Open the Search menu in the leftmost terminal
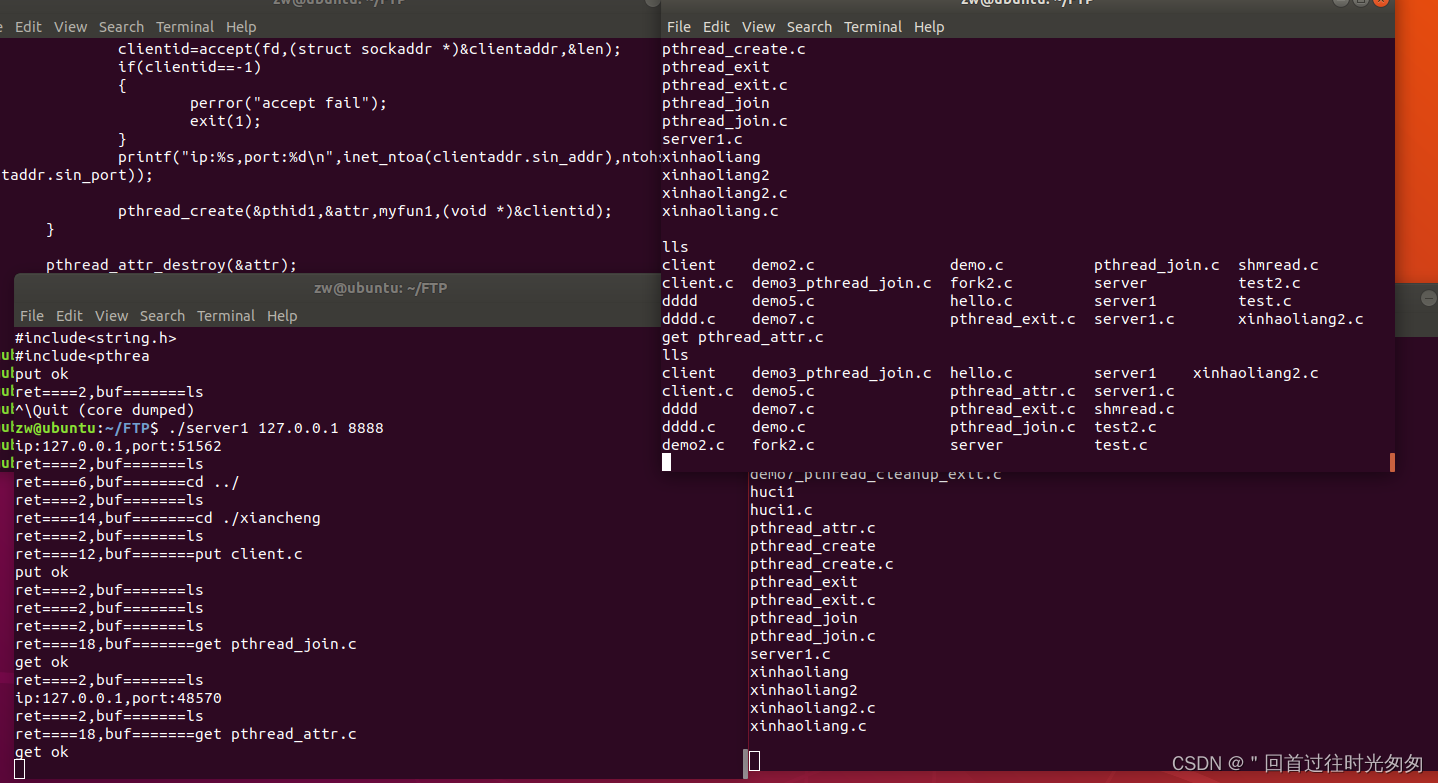Viewport: 1438px width, 783px height. pyautogui.click(x=121, y=26)
